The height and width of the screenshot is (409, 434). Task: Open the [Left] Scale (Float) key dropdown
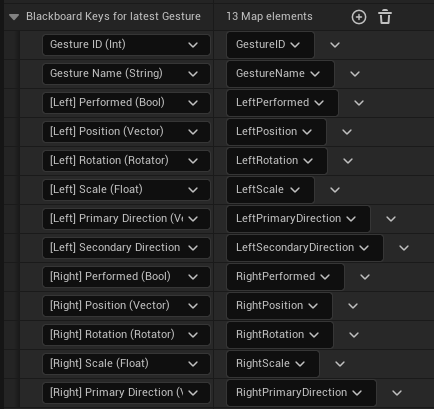click(126, 190)
